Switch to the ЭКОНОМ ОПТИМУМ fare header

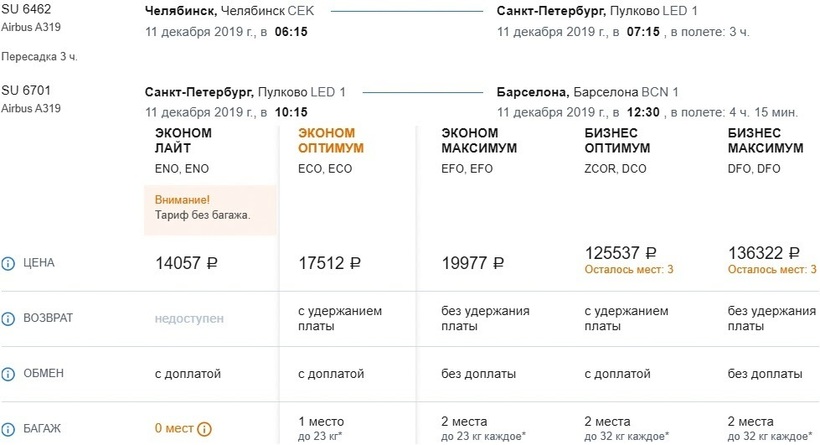point(330,140)
